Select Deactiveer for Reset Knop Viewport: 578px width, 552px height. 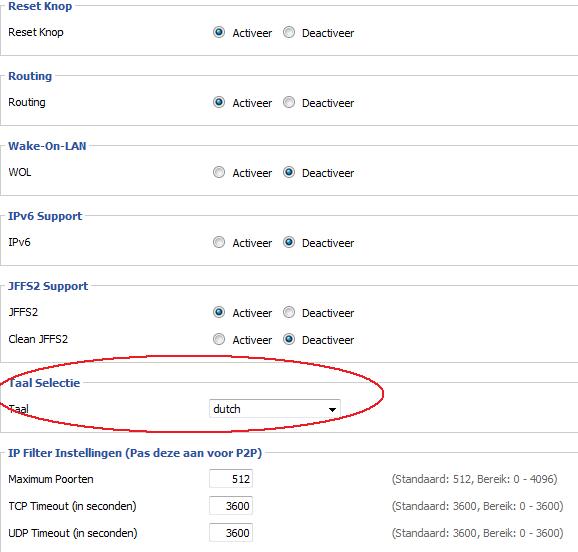point(289,32)
